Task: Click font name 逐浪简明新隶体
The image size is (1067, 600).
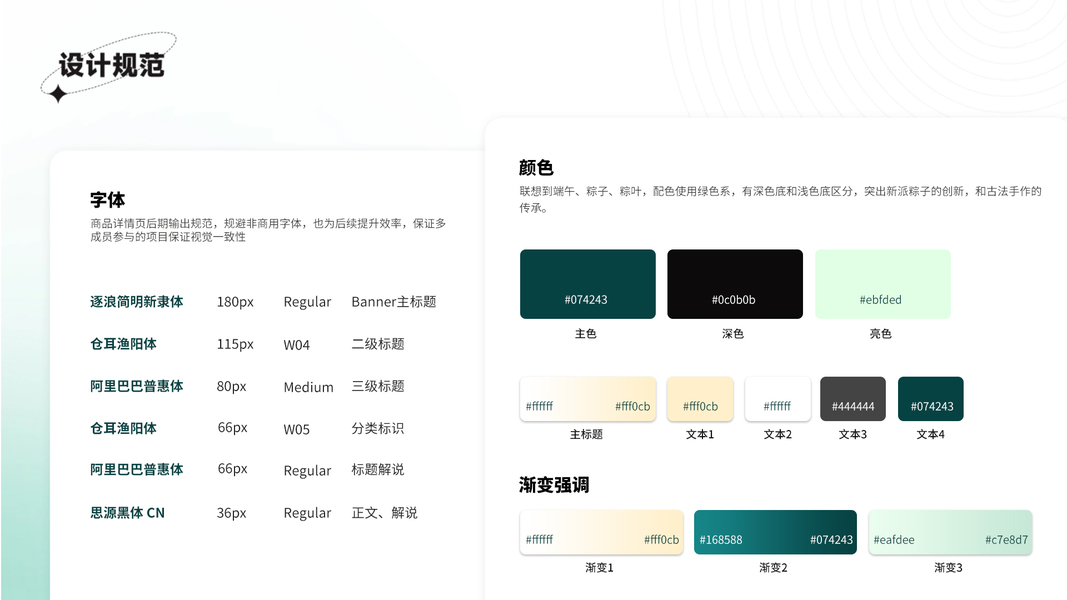Action: [x=137, y=301]
